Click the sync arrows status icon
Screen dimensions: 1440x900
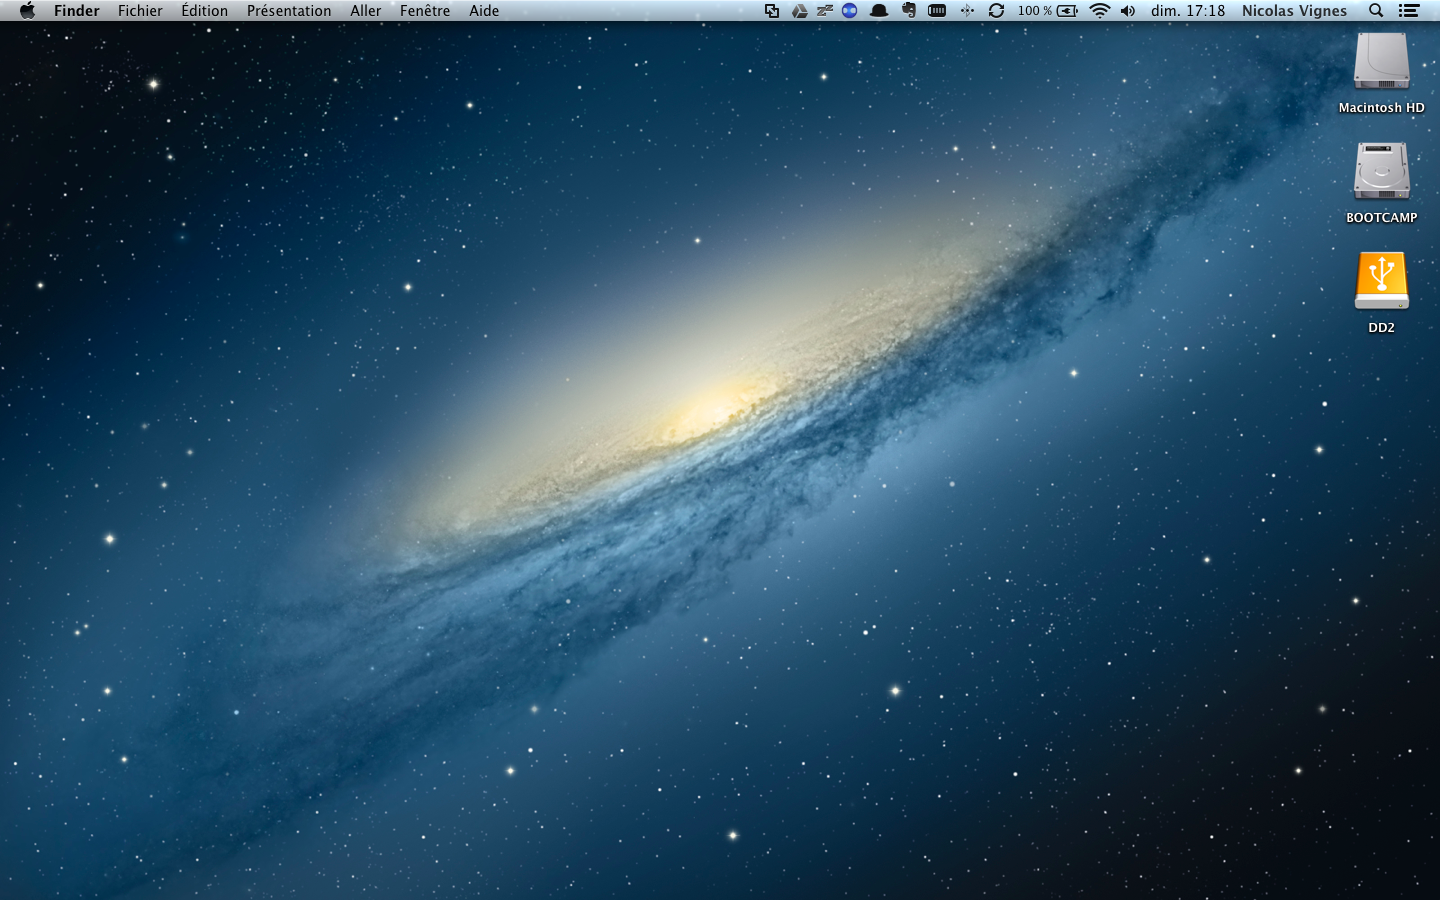pyautogui.click(x=996, y=11)
